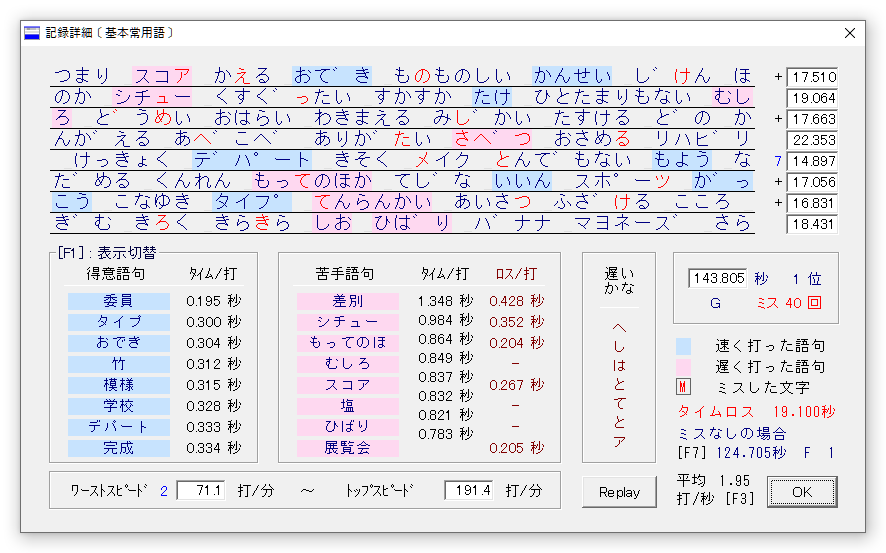Click the 得意語句 column header
Viewport: 886px width, 553px height.
116,274
